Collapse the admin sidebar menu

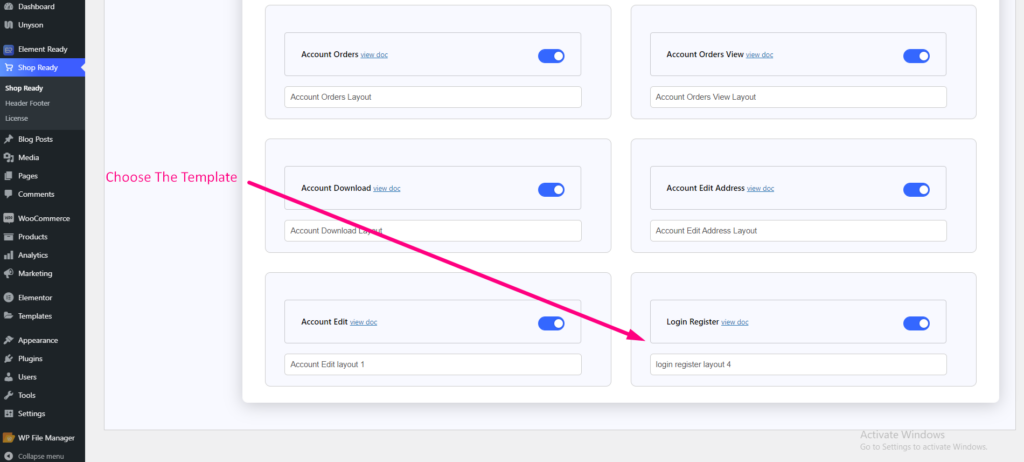[x=40, y=456]
